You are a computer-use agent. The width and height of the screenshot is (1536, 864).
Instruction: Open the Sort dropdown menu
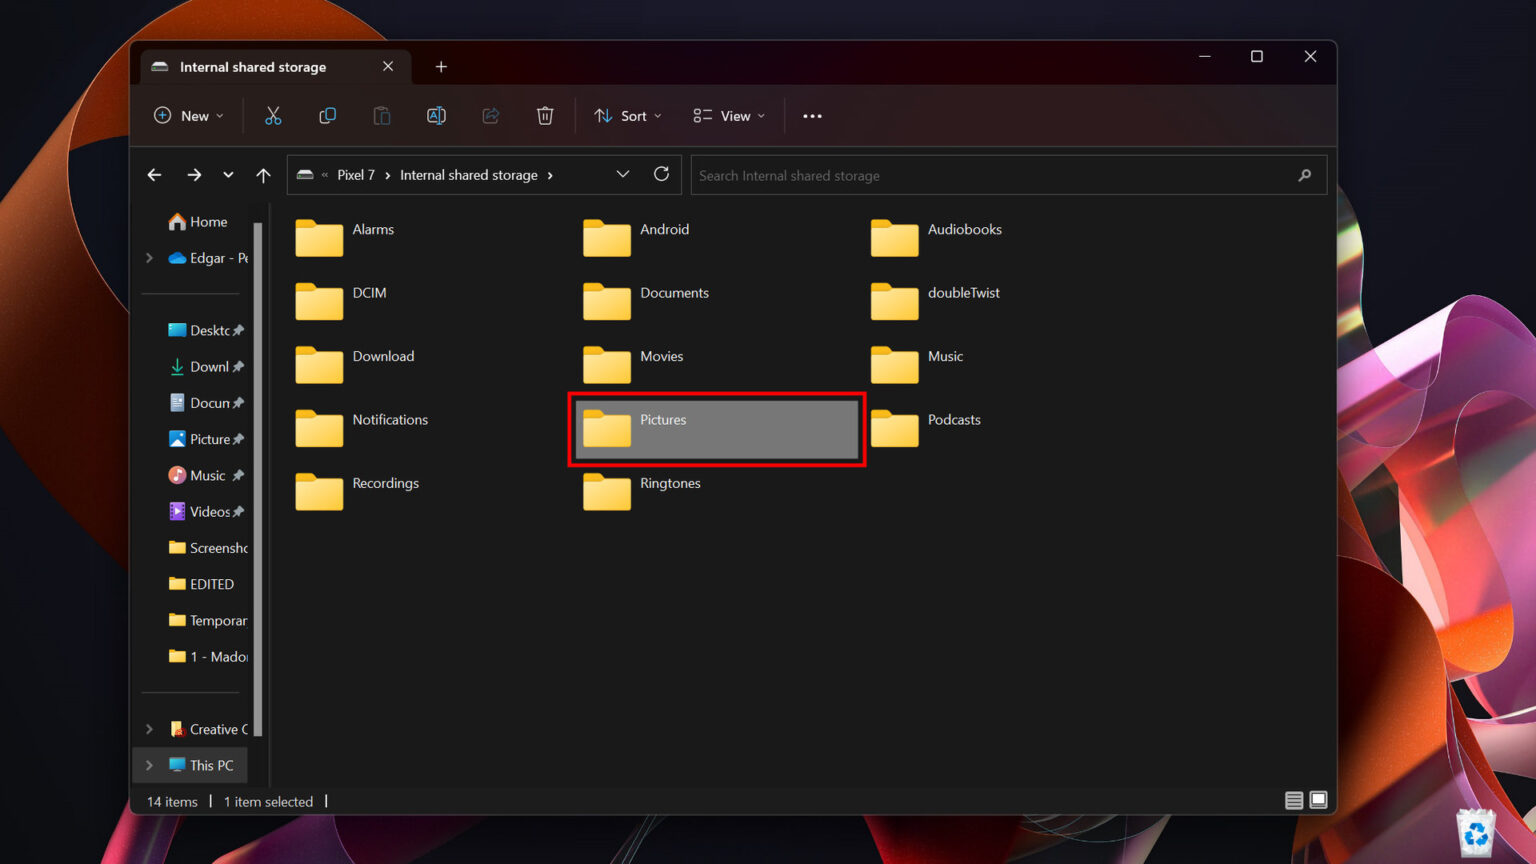click(628, 116)
